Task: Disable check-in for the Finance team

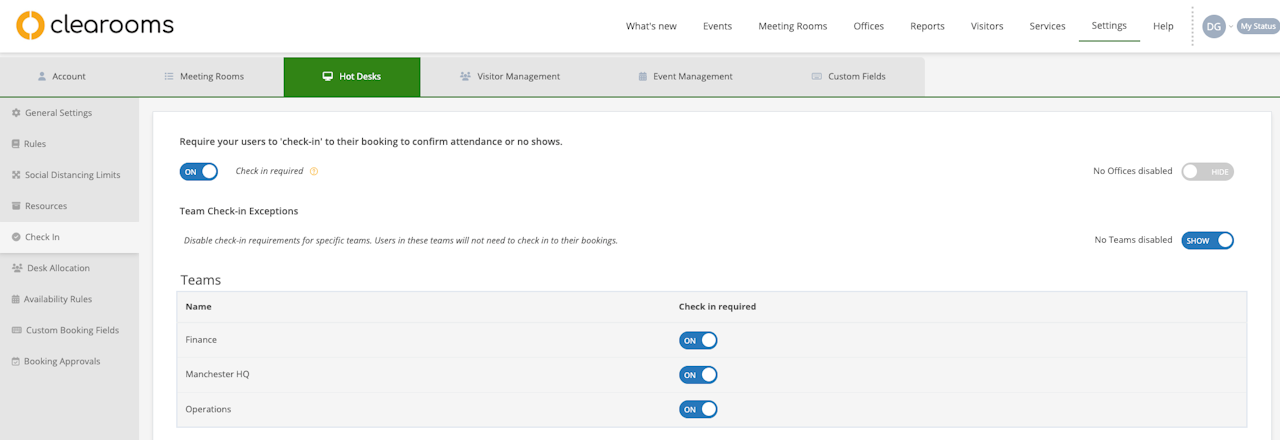Action: click(x=698, y=340)
